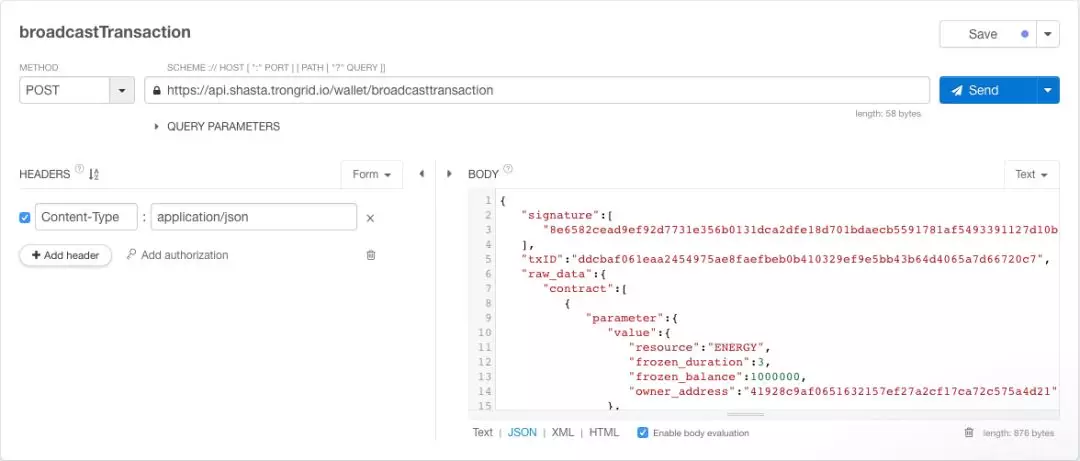The height and width of the screenshot is (461, 1080).
Task: Click the Add header button
Action: pos(65,255)
